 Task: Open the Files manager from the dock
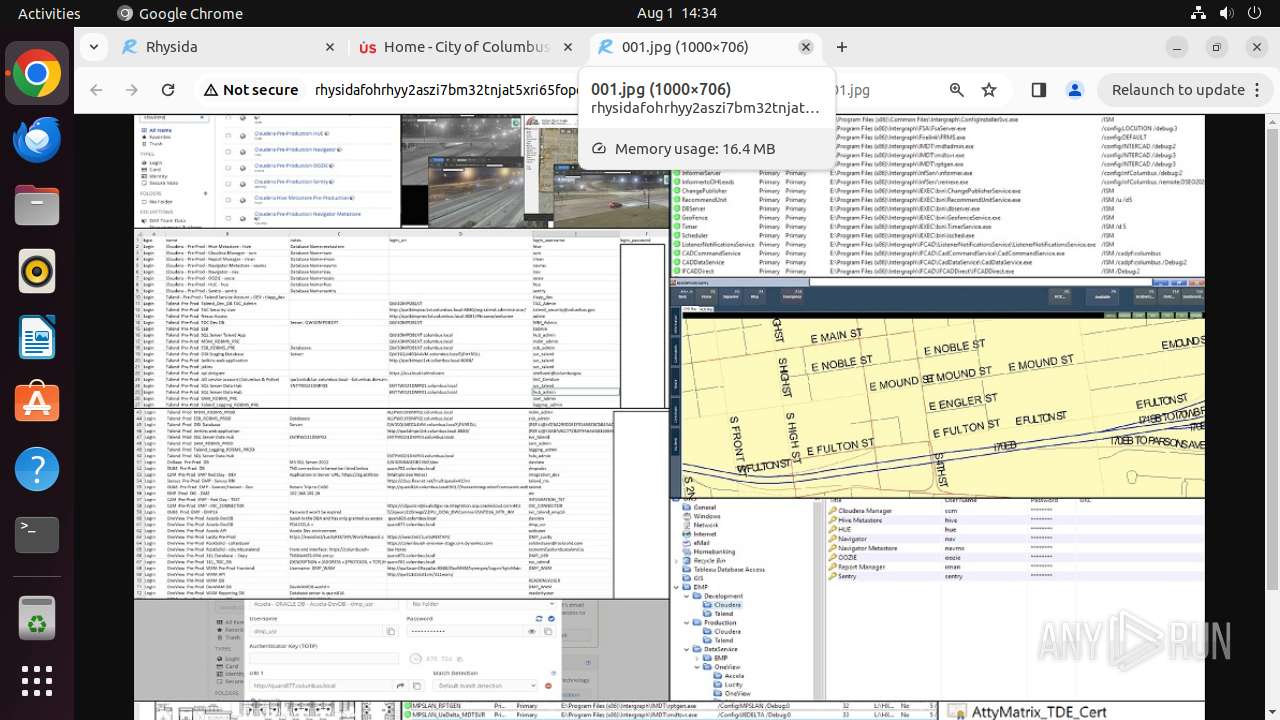37,206
